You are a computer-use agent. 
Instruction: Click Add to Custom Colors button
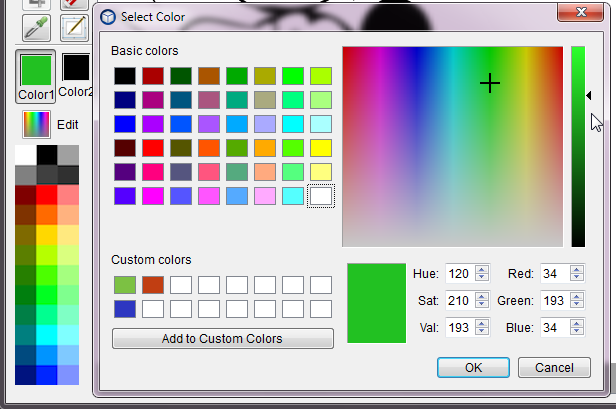(223, 338)
